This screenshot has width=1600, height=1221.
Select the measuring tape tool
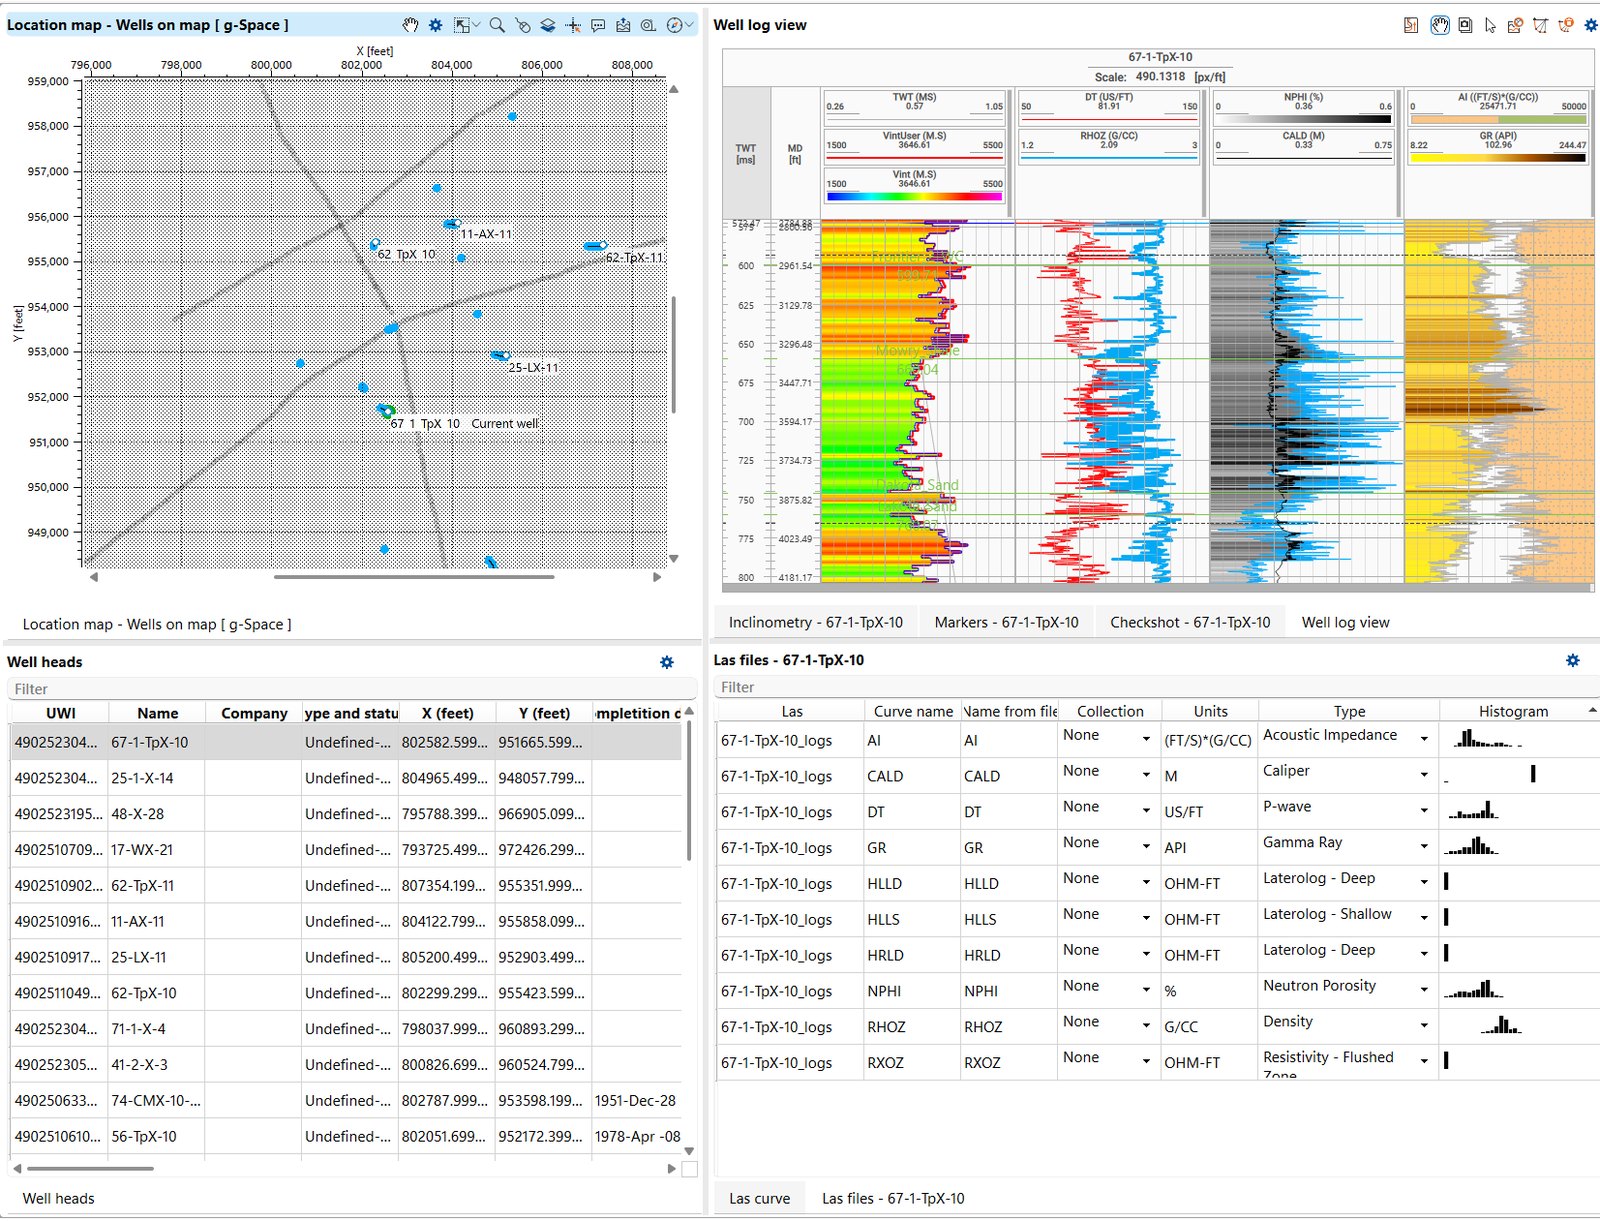click(648, 25)
